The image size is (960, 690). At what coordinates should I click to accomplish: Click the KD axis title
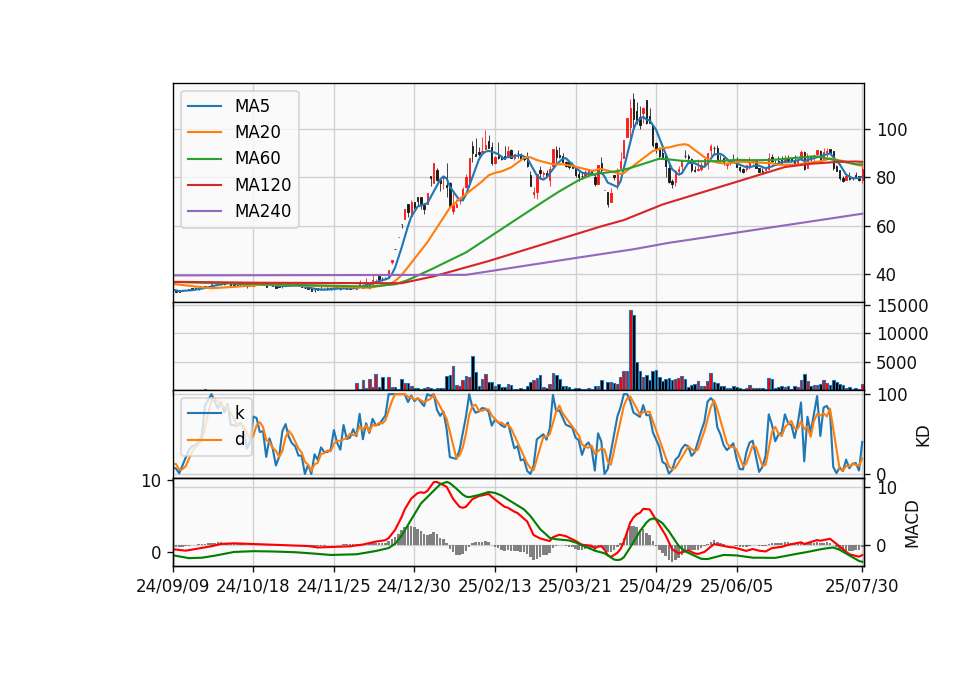point(923,437)
